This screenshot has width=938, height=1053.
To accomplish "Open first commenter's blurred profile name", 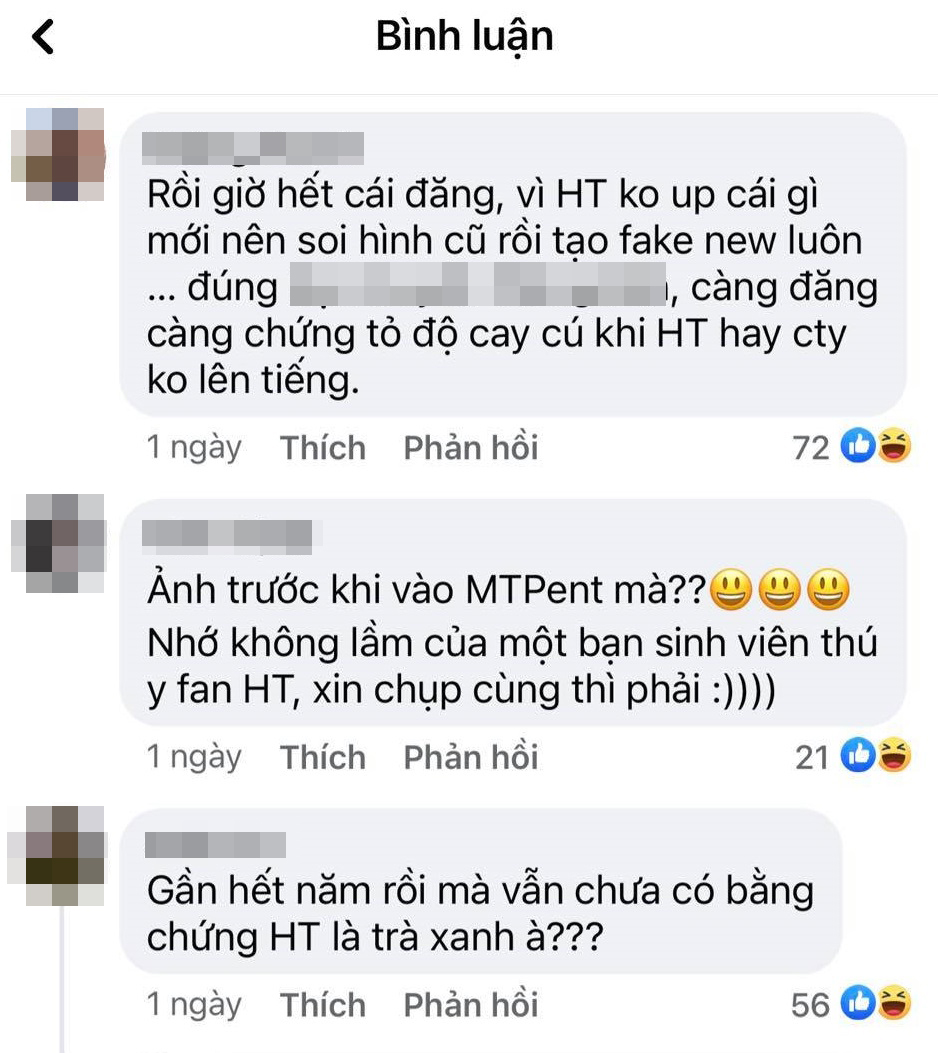I will pyautogui.click(x=253, y=148).
